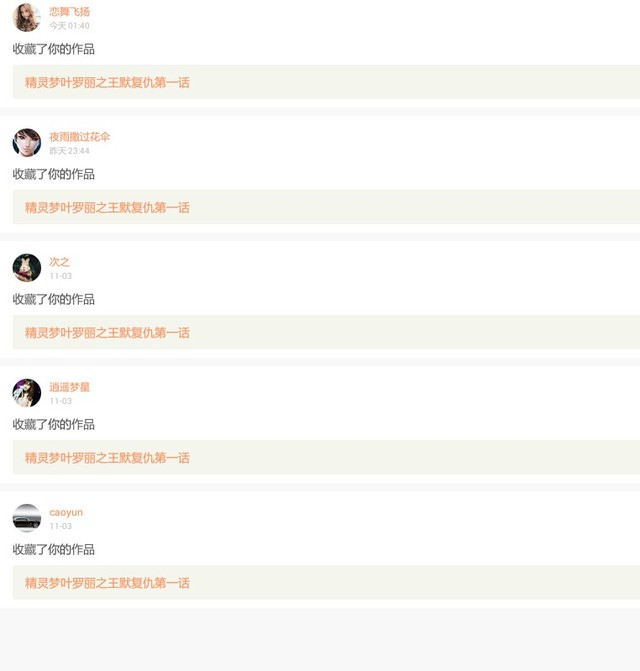The height and width of the screenshot is (671, 640).
Task: Tap the avatar next to 夜雨撒过花伞
Action: click(27, 143)
